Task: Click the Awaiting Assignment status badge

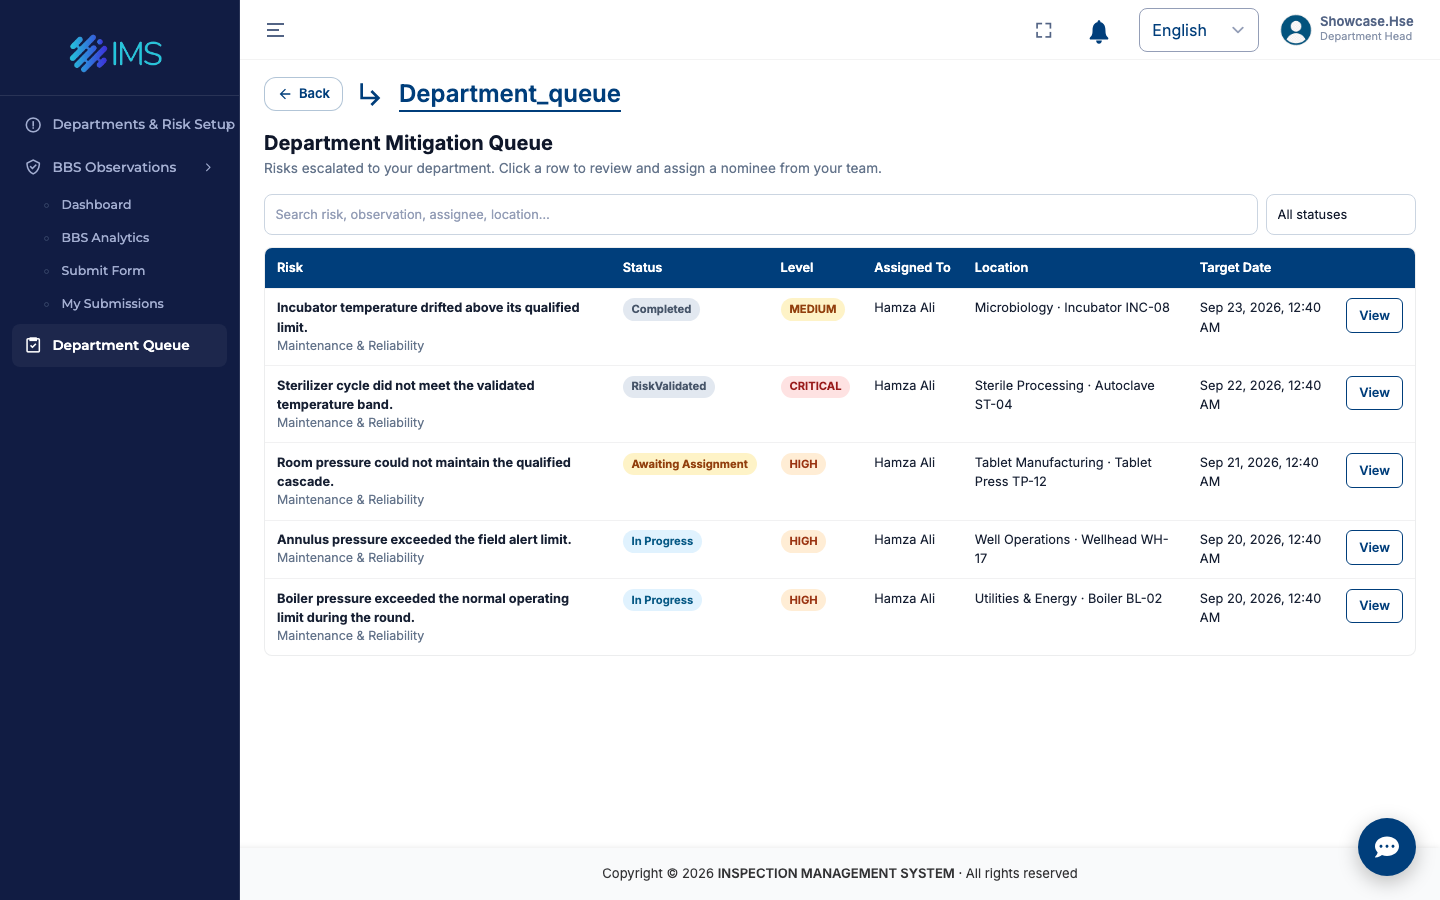Action: (x=690, y=464)
